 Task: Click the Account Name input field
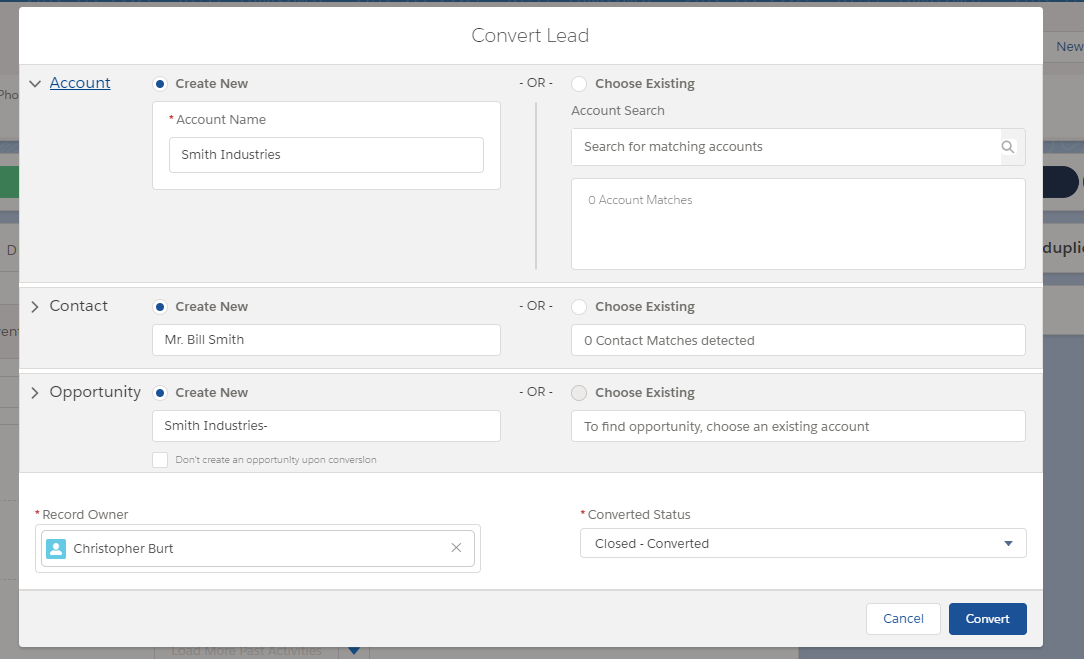click(326, 155)
